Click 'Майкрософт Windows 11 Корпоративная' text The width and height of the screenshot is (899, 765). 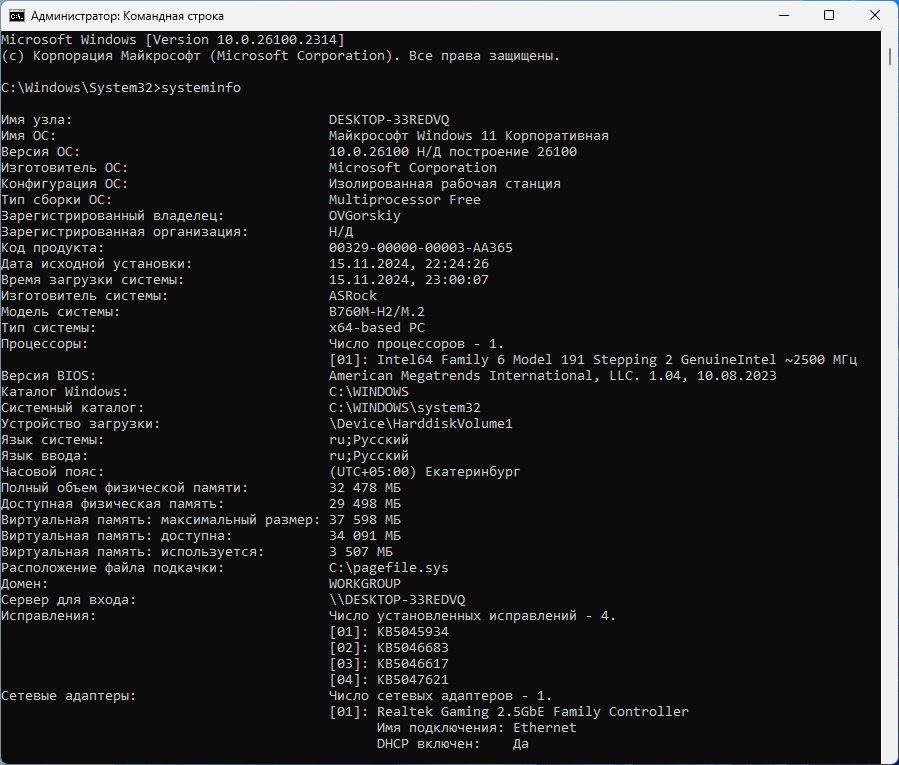pyautogui.click(x=468, y=136)
